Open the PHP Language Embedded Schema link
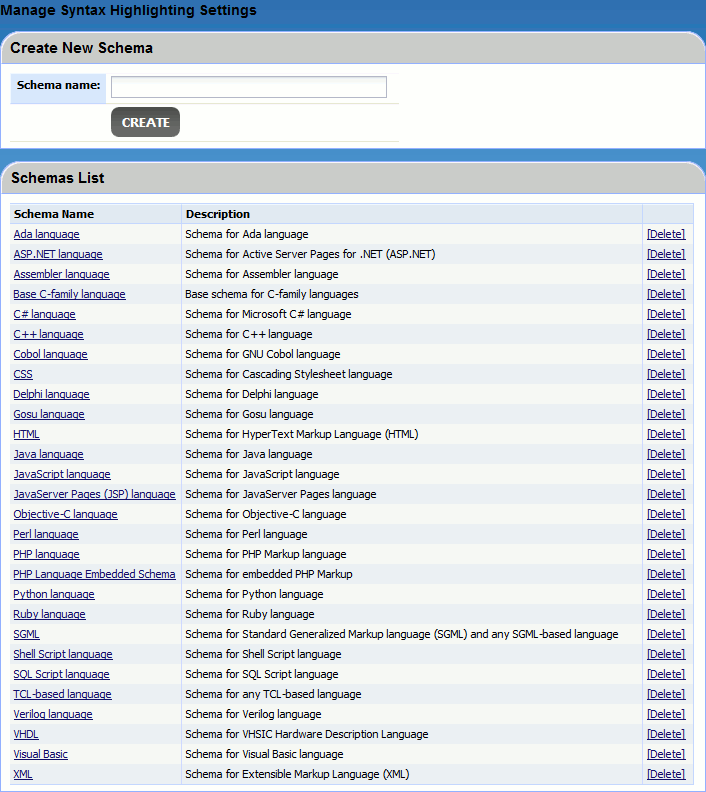 pyautogui.click(x=94, y=574)
